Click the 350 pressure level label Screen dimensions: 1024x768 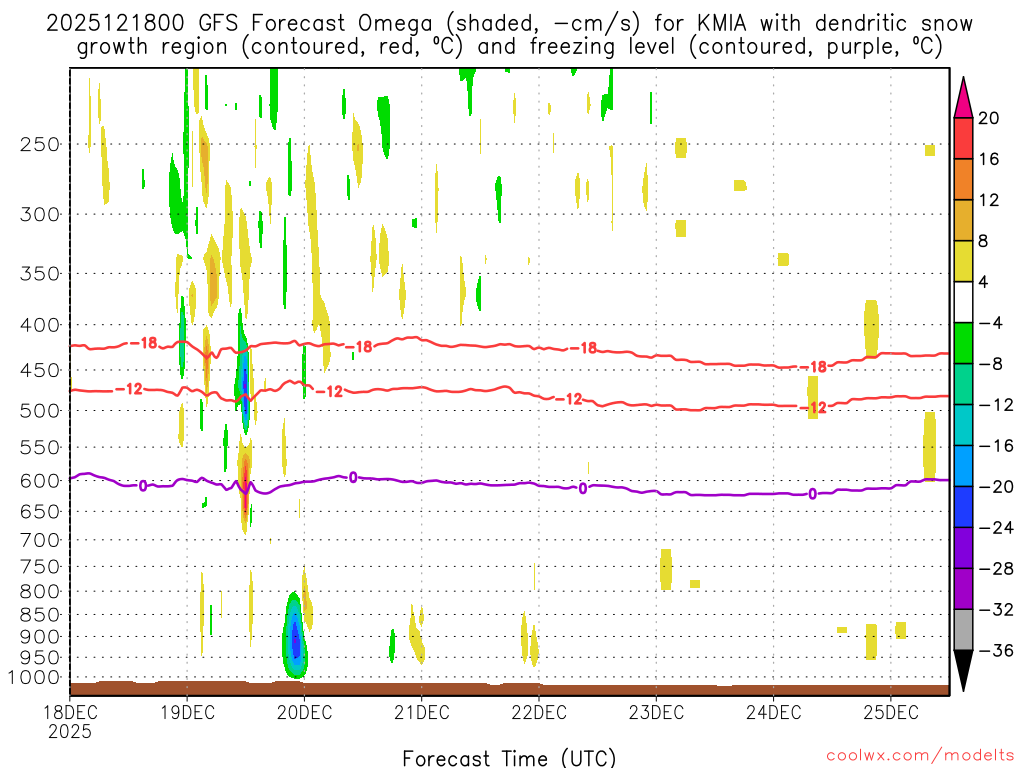point(40,273)
